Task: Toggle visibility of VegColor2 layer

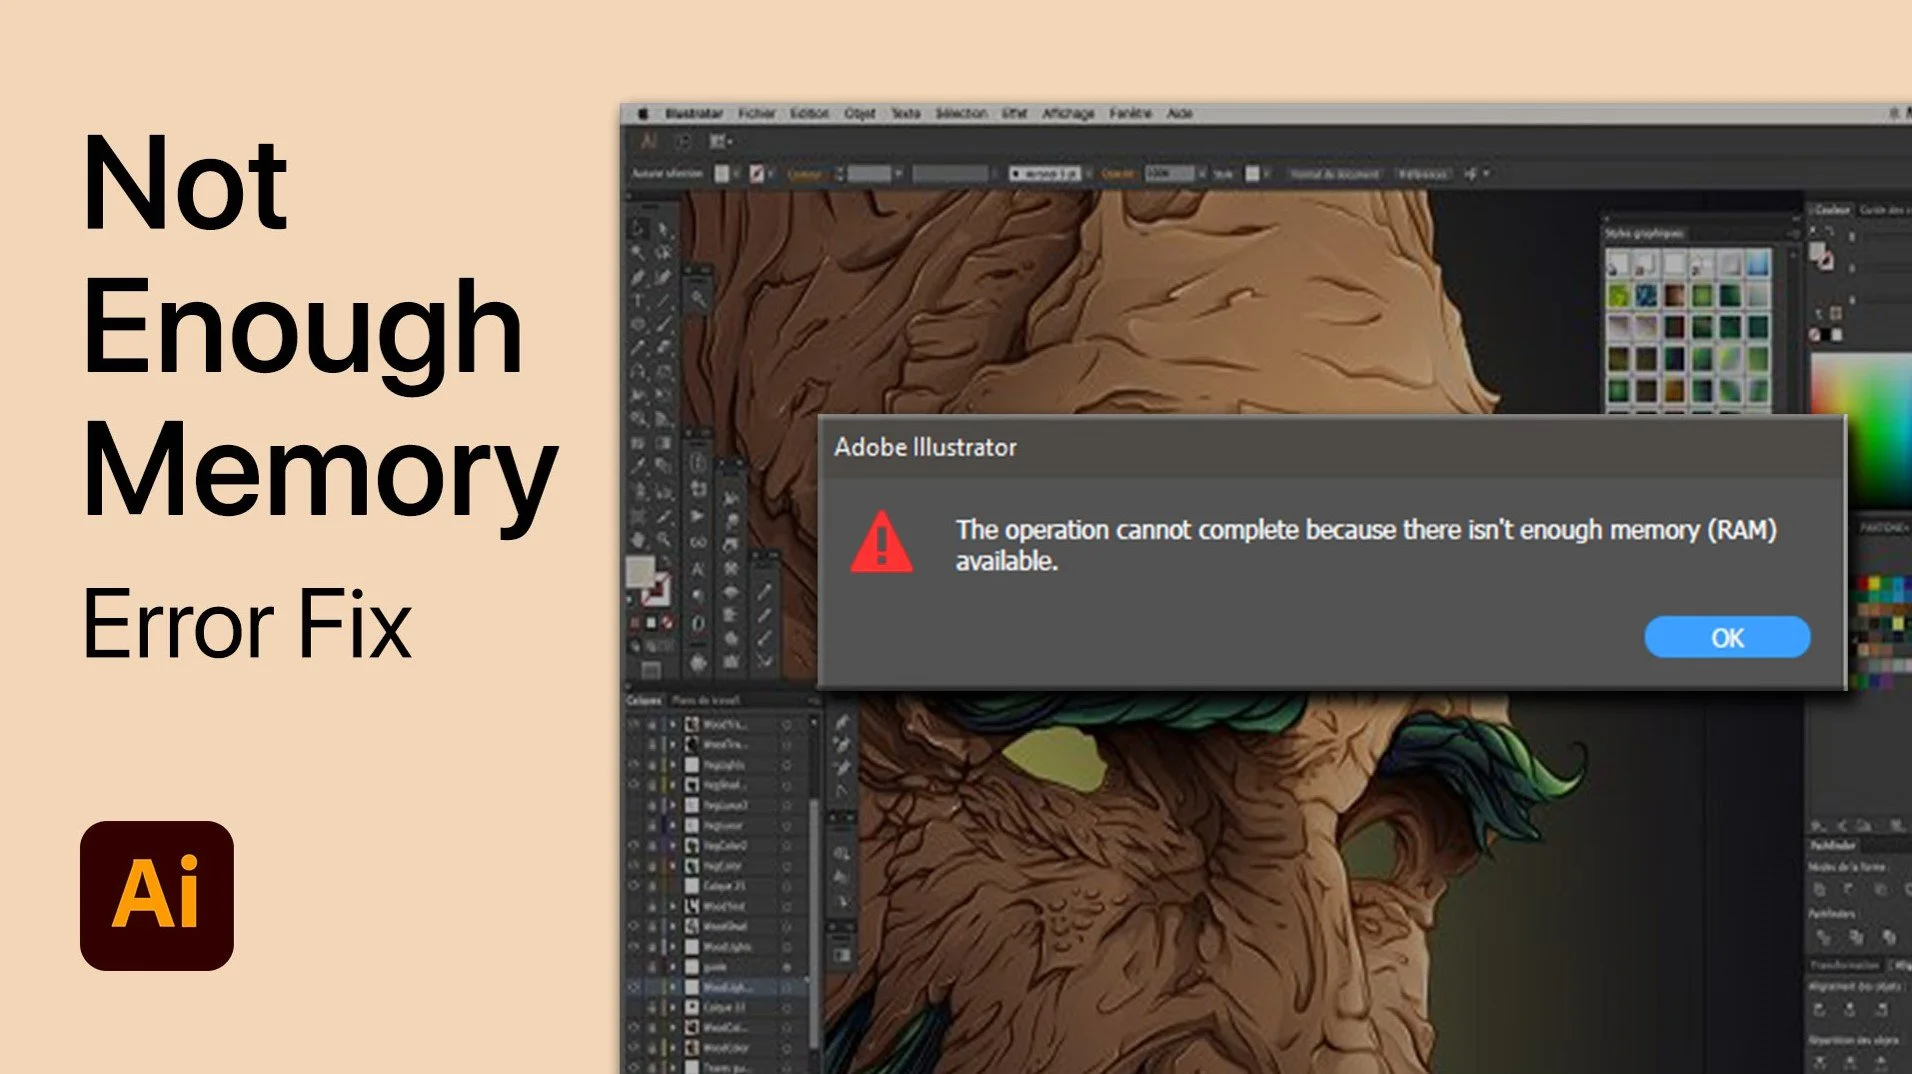Action: click(634, 845)
